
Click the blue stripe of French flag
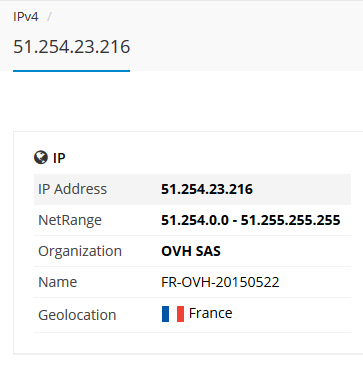click(x=165, y=314)
